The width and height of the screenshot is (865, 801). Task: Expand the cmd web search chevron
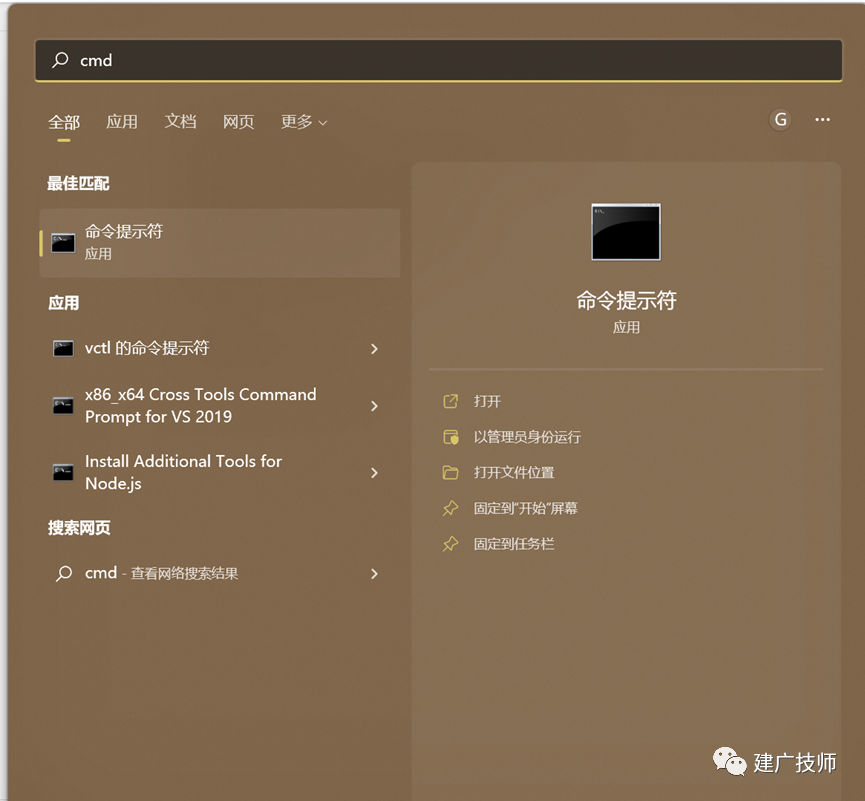[x=375, y=574]
